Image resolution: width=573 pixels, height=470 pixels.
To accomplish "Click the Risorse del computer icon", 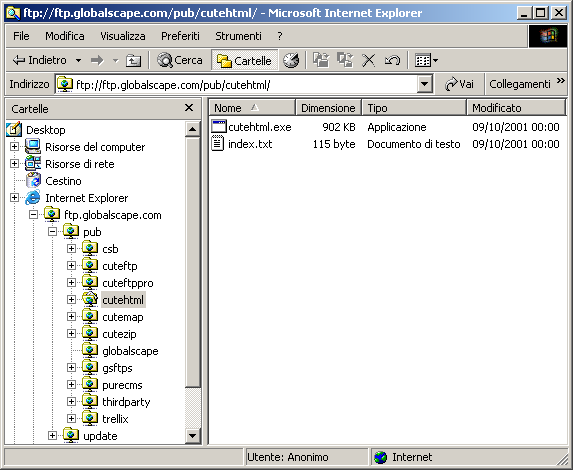I will coord(33,147).
